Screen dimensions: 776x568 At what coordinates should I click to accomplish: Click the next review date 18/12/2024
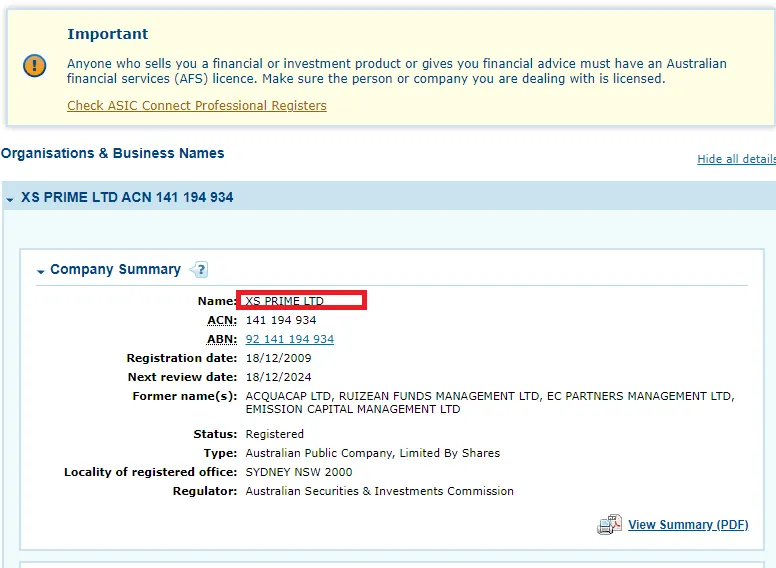point(278,377)
